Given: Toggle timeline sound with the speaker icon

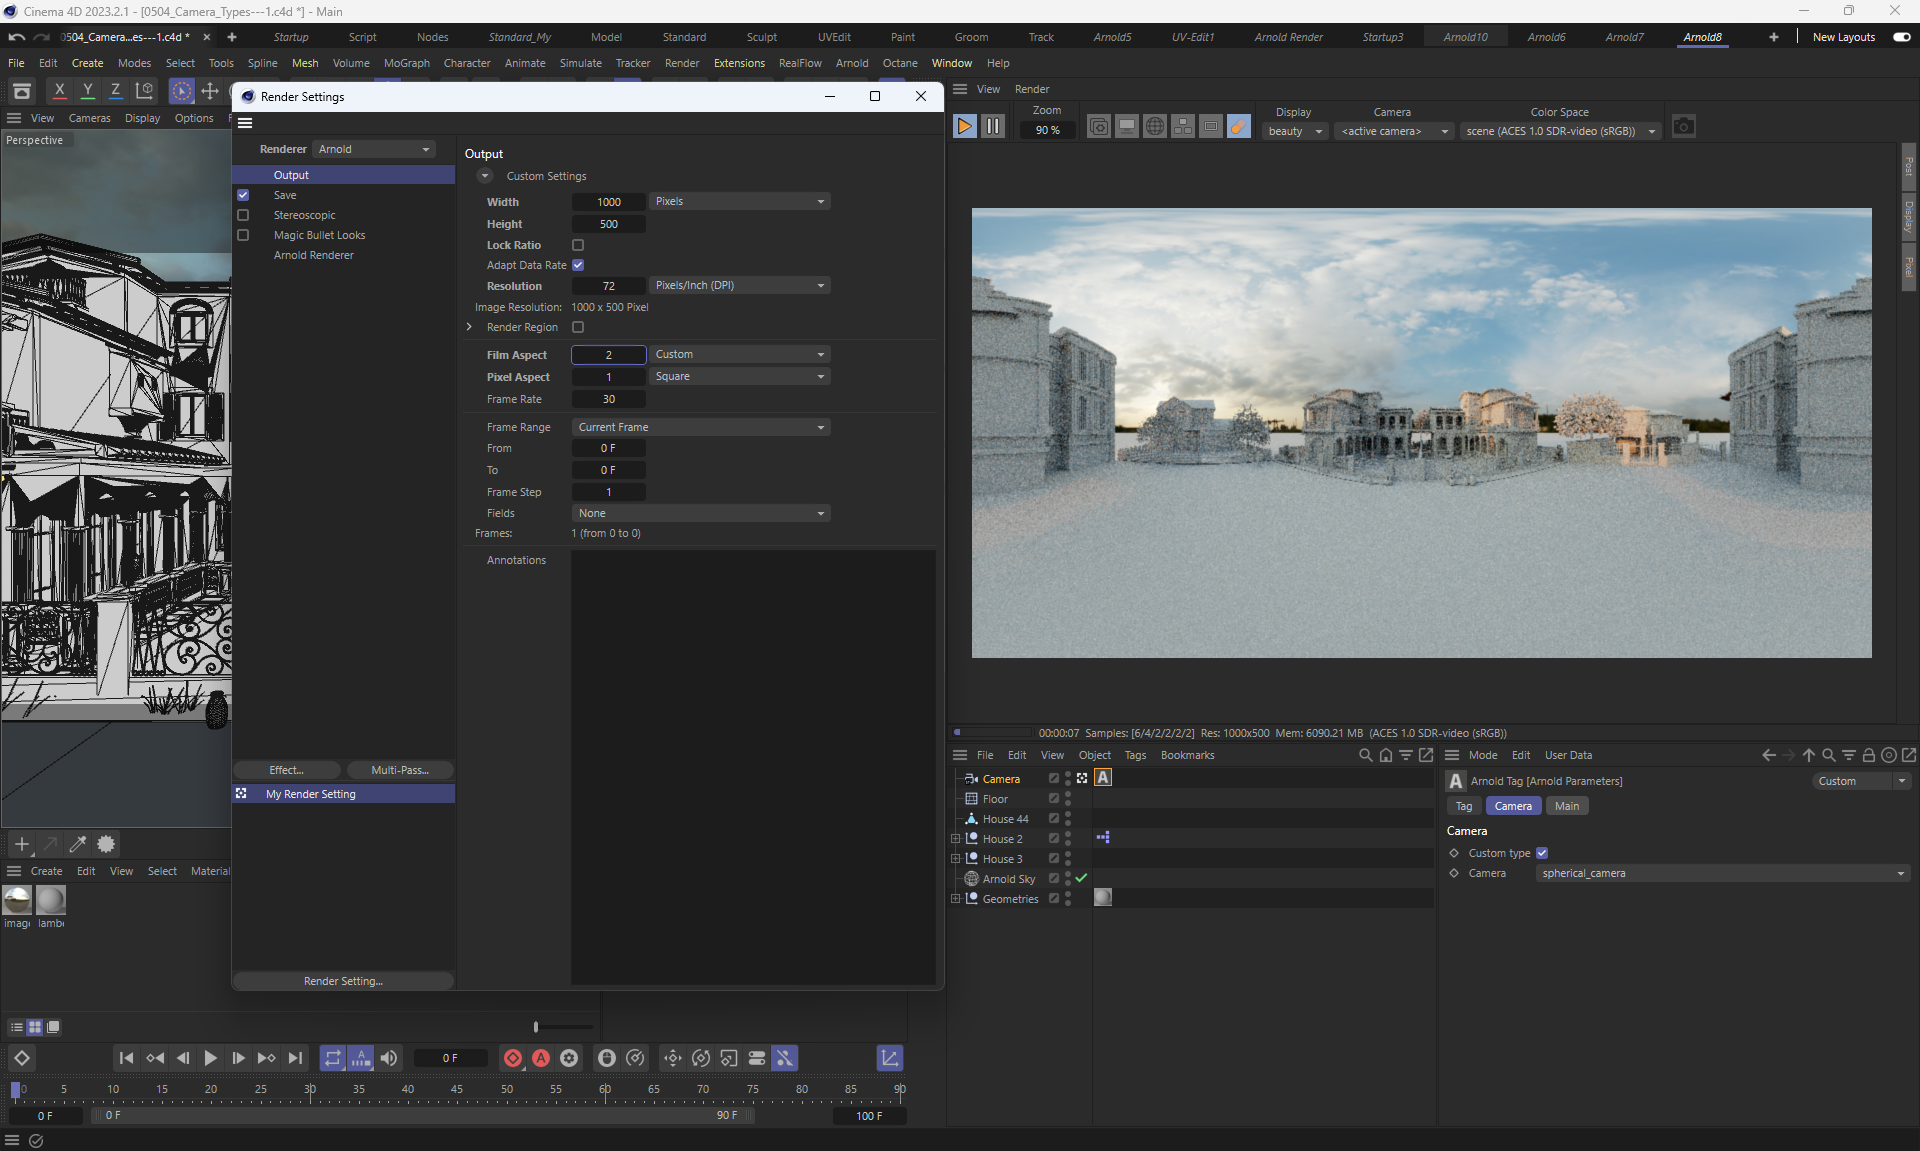Looking at the screenshot, I should point(389,1058).
